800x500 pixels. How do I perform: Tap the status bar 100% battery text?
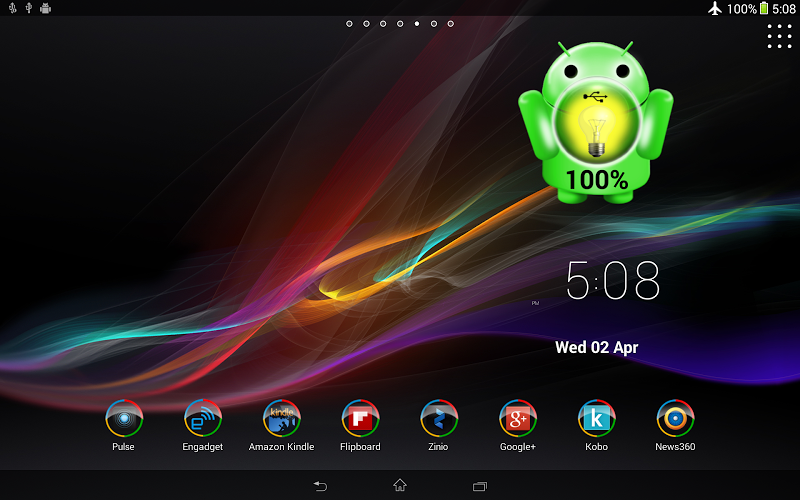pyautogui.click(x=741, y=9)
